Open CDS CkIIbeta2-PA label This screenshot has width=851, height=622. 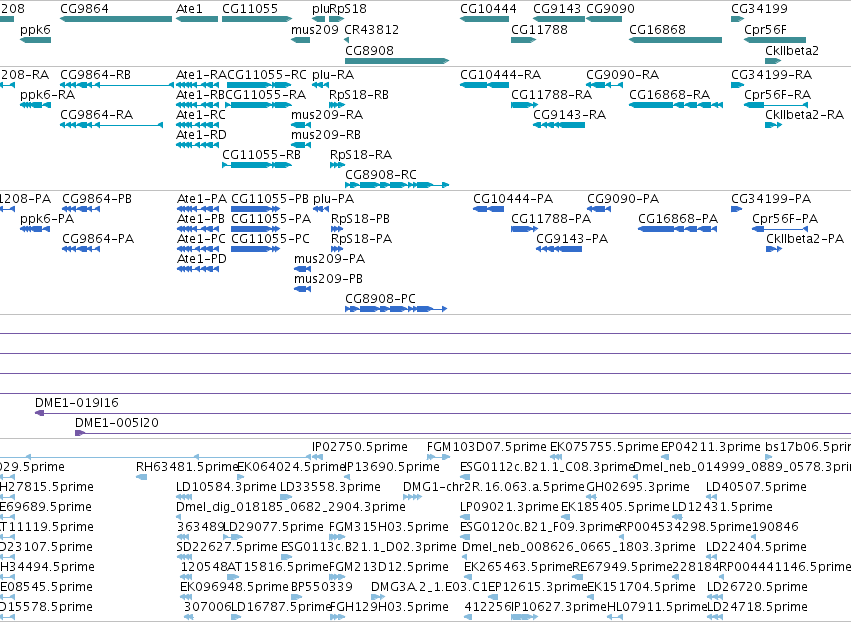click(x=805, y=239)
